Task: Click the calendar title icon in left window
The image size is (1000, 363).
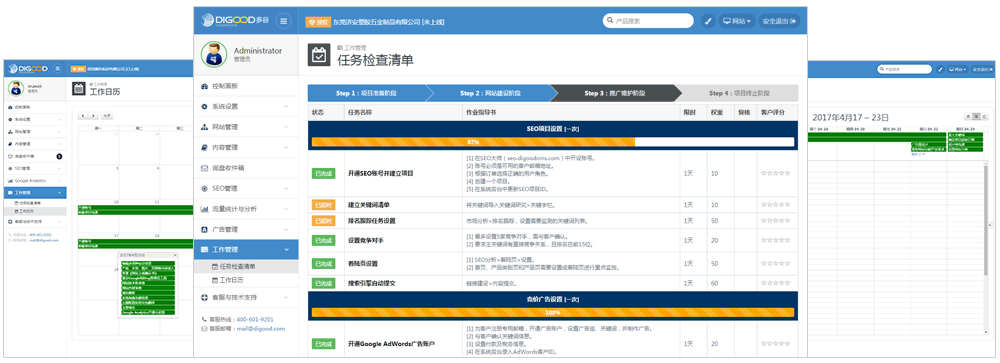Action: click(78, 88)
